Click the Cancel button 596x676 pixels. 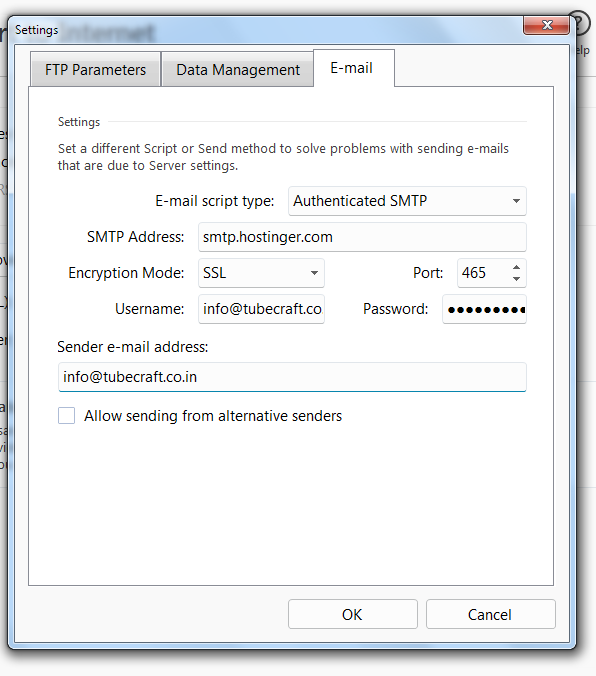[491, 614]
